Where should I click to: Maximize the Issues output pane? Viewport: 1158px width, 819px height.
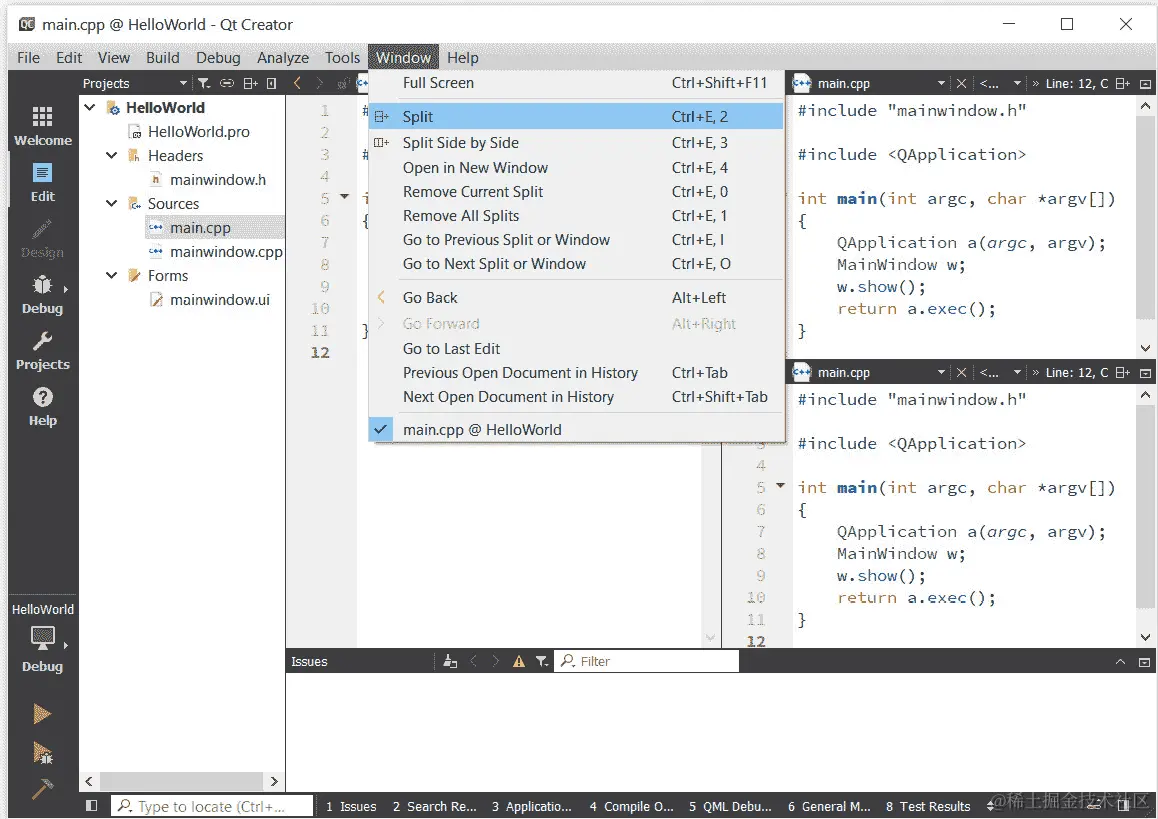1120,662
